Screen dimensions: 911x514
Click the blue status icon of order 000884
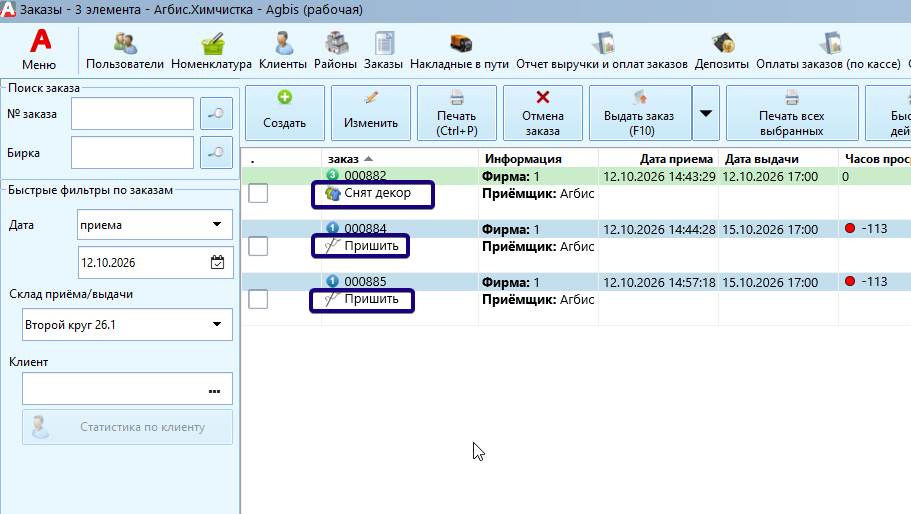(332, 228)
